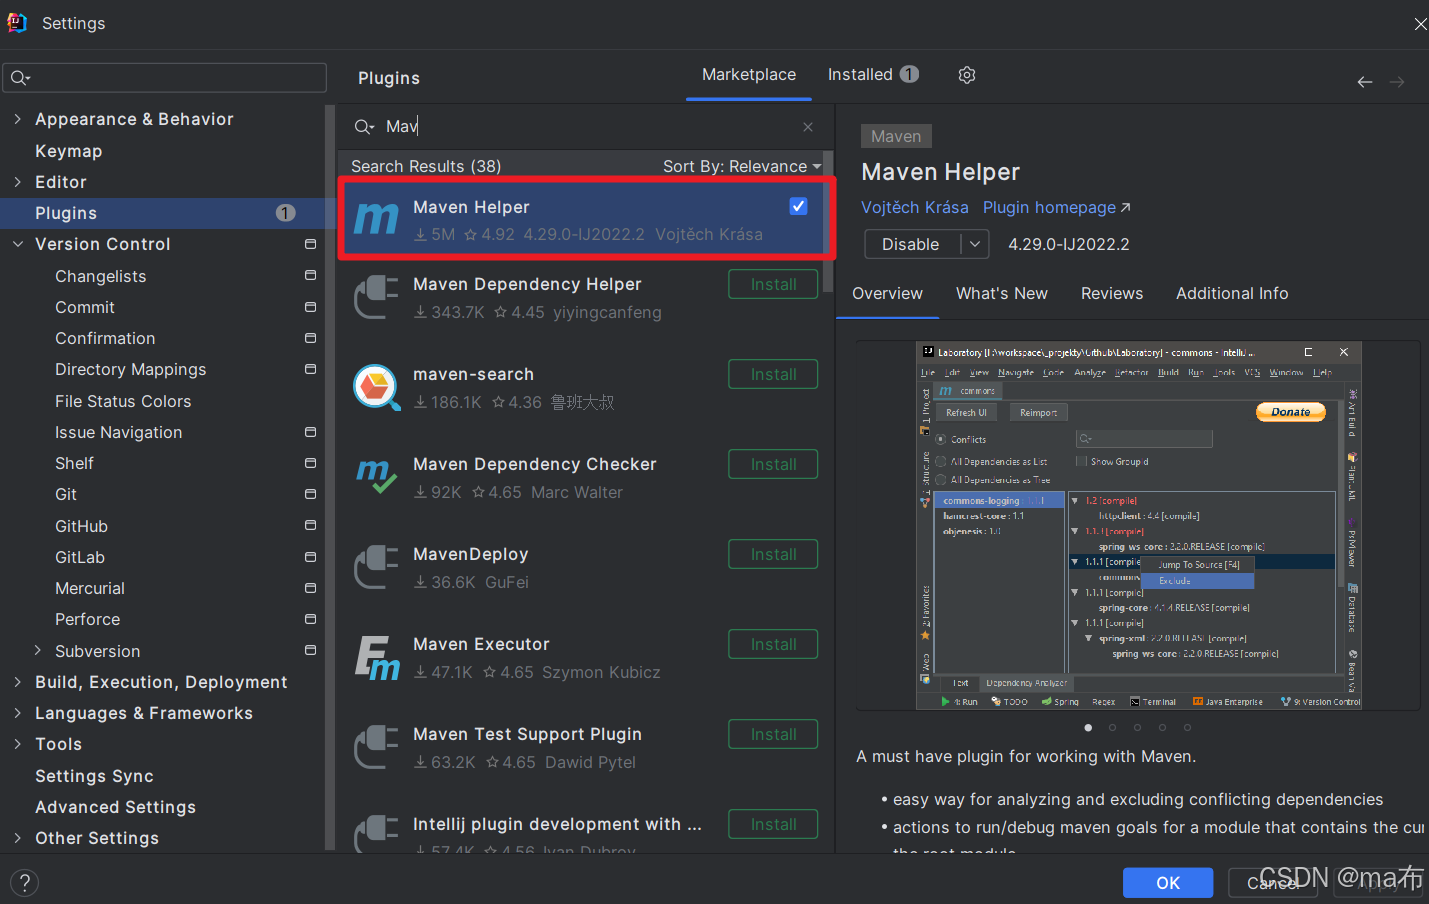Click project-level icon beside GitHub
Viewport: 1429px width, 904px height.
click(310, 525)
